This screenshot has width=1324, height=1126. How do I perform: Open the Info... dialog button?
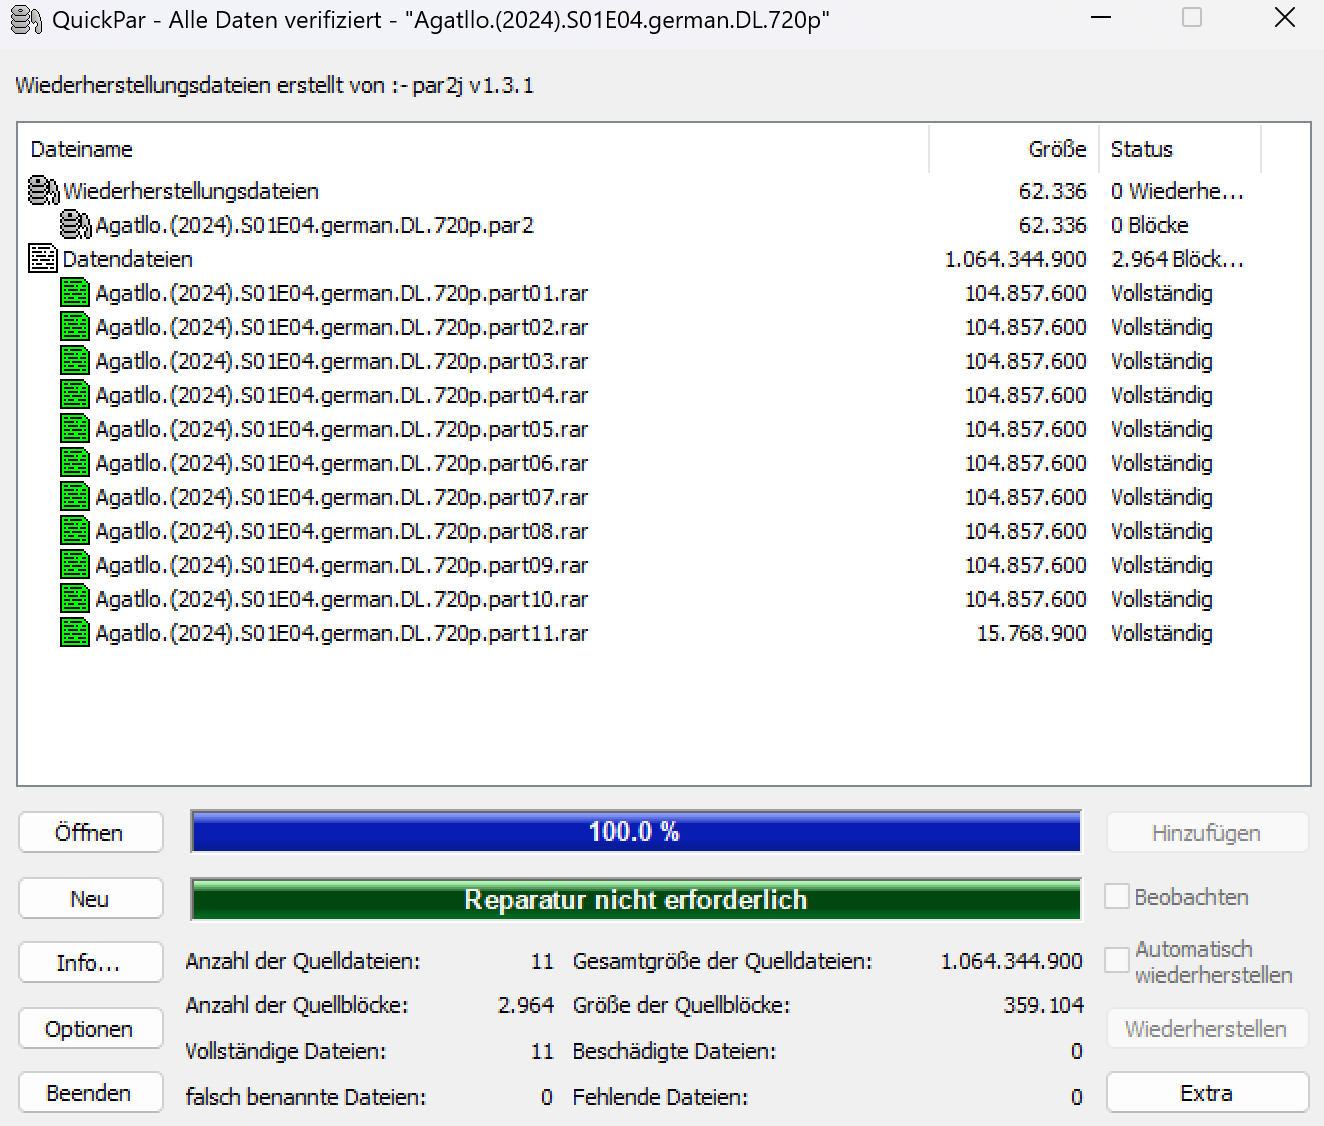pyautogui.click(x=90, y=963)
